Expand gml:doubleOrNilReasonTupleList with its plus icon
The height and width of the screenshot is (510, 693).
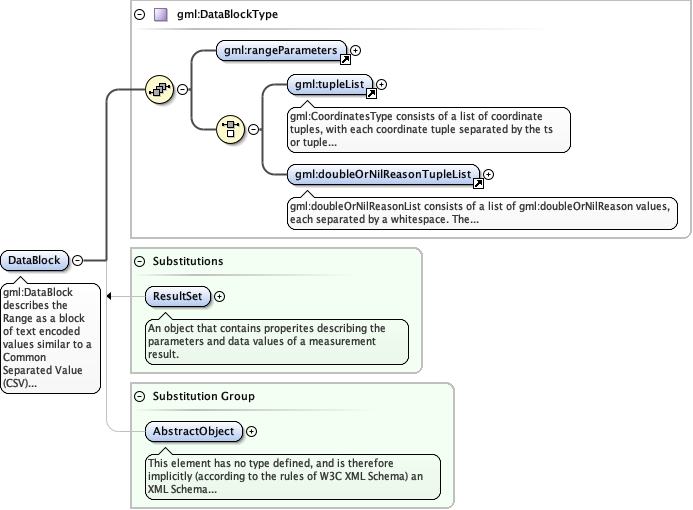point(488,175)
